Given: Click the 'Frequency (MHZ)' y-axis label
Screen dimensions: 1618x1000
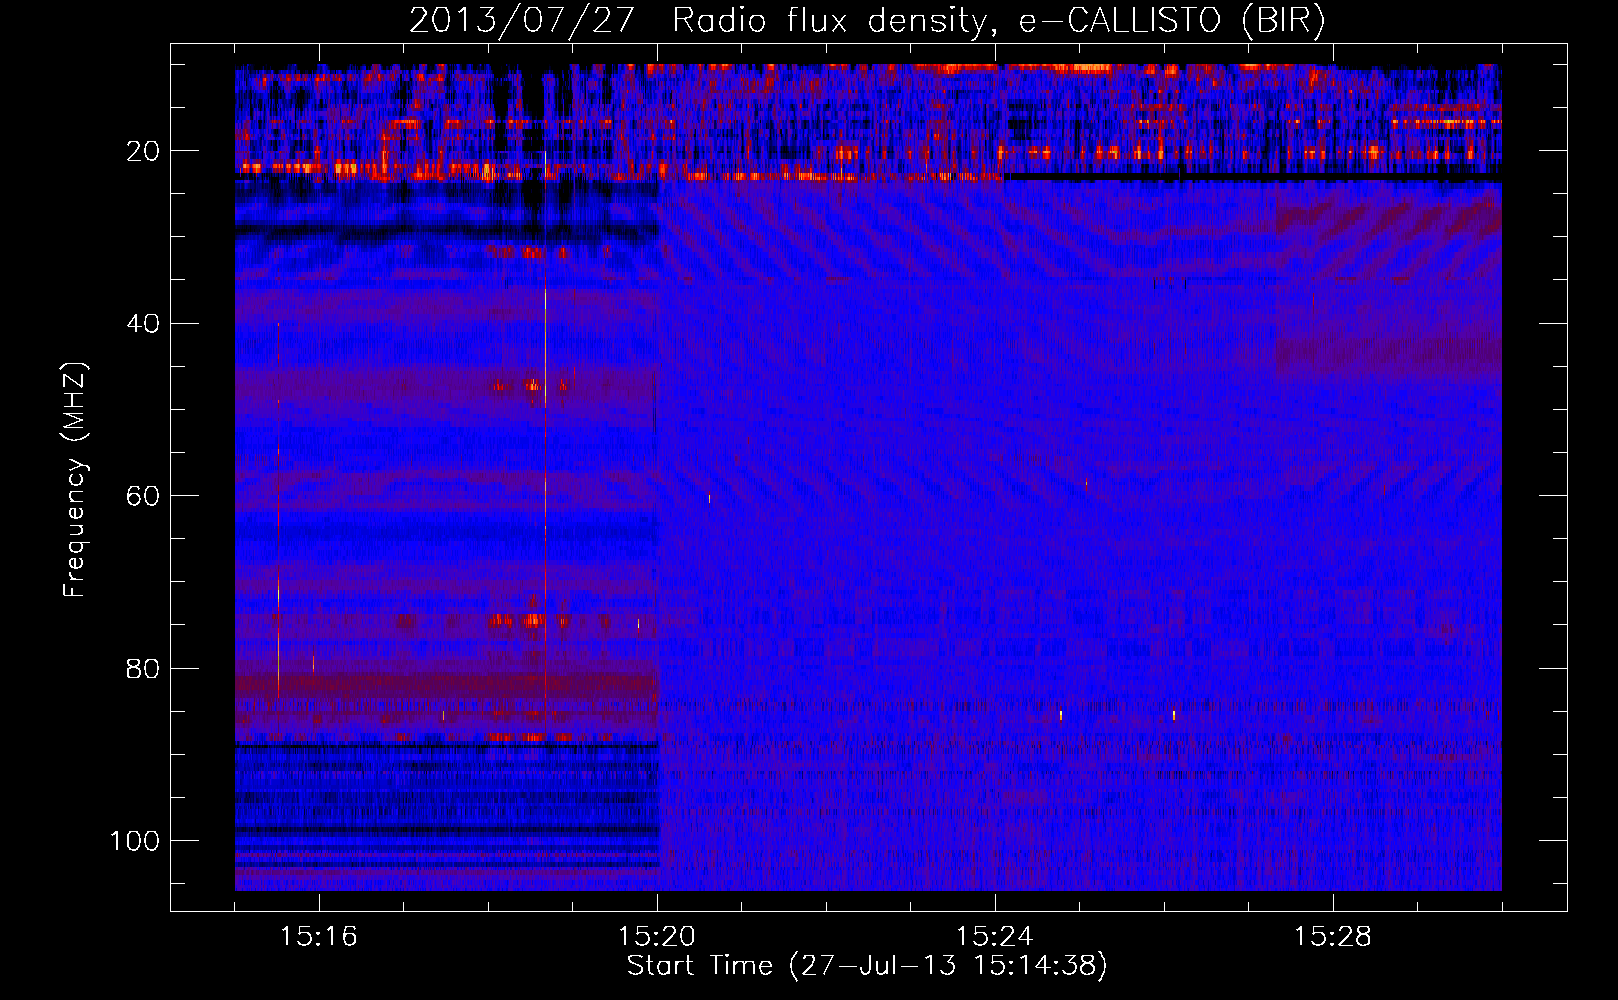Looking at the screenshot, I should coord(76,480).
